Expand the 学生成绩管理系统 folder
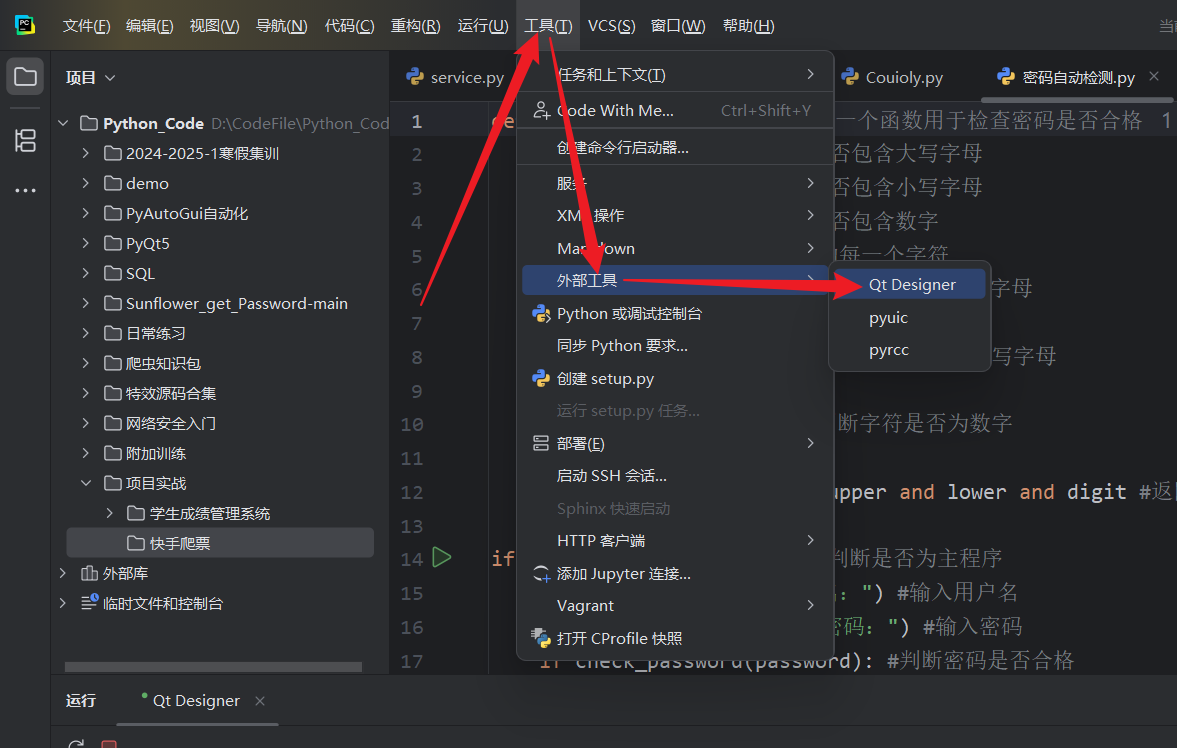 pyautogui.click(x=110, y=513)
